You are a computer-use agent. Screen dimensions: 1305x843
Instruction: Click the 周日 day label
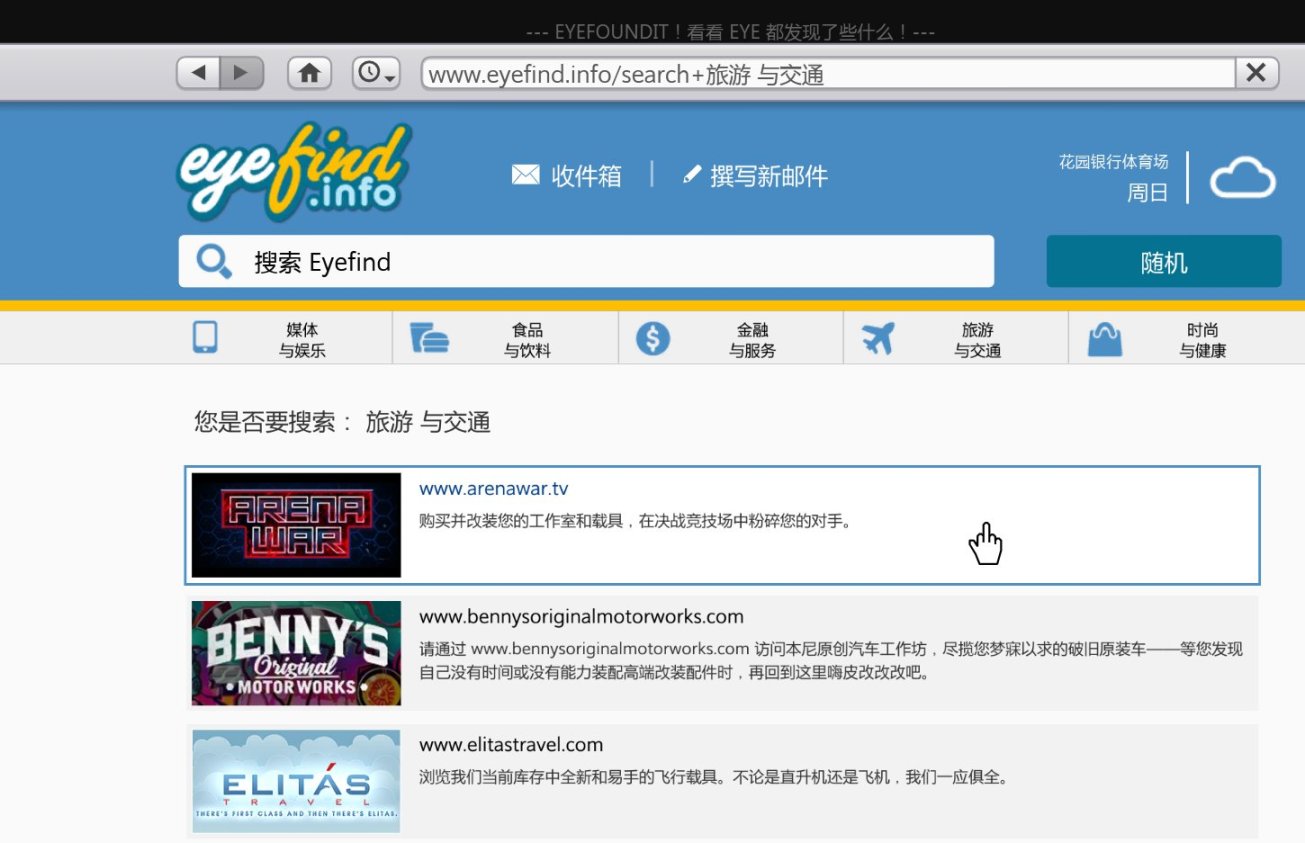tap(1147, 193)
